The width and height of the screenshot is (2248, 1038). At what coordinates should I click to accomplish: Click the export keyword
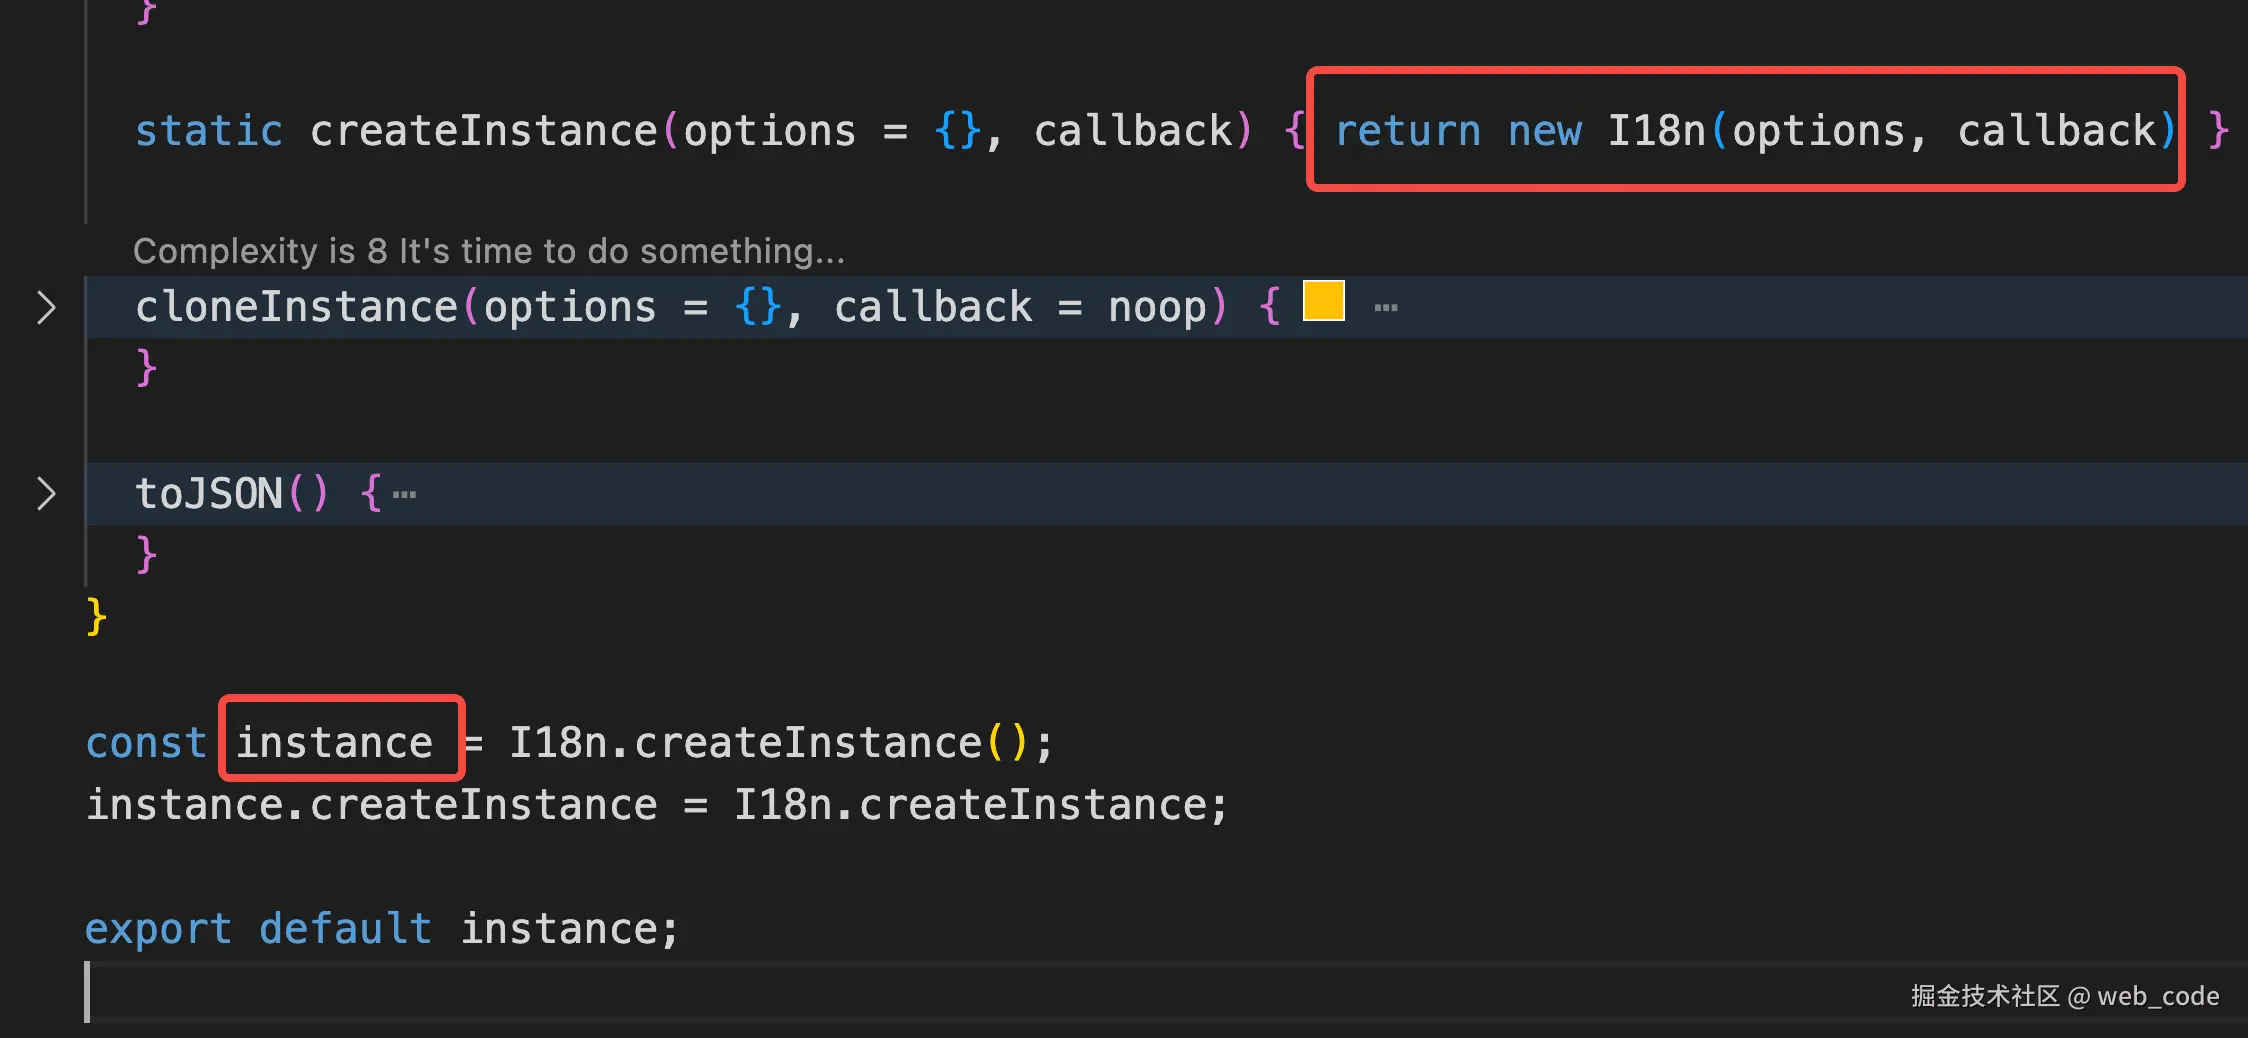click(158, 929)
